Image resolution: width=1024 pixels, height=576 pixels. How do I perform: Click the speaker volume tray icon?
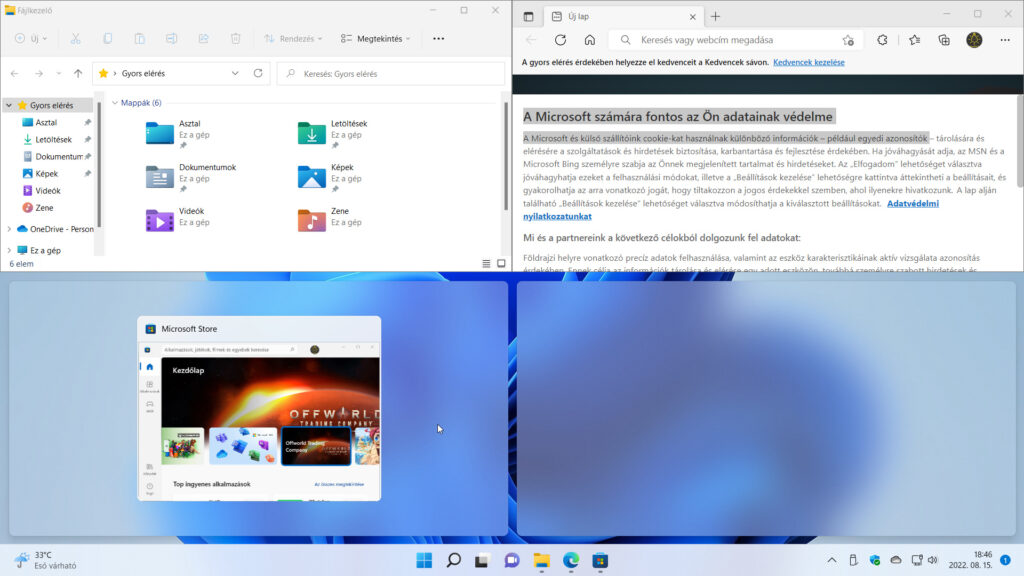tap(933, 560)
